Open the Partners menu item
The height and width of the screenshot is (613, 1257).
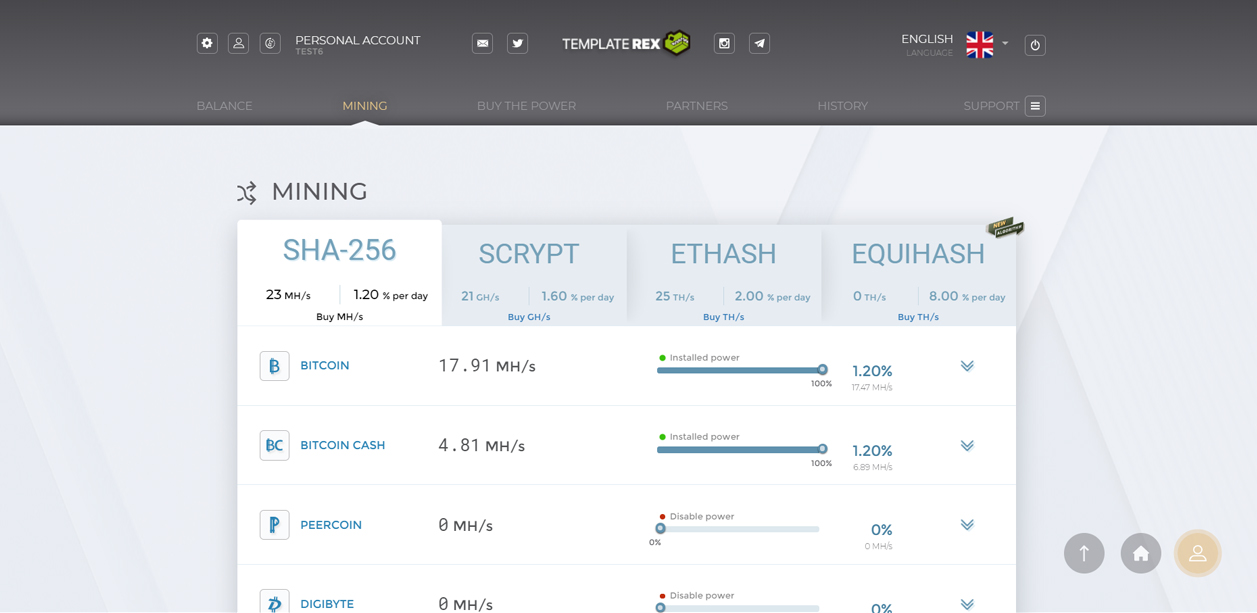[697, 106]
